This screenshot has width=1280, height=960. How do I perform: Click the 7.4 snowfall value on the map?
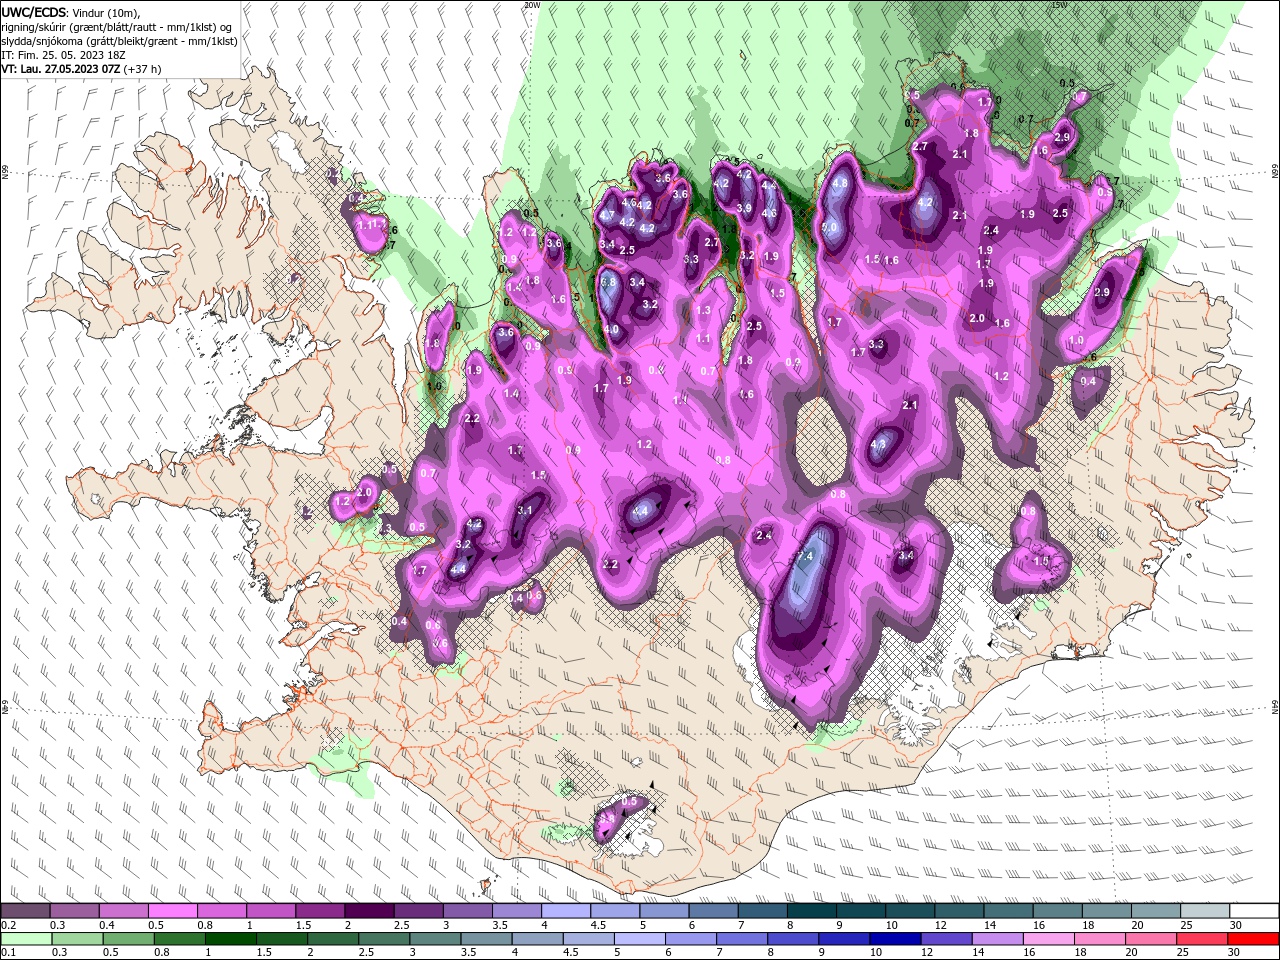805,556
